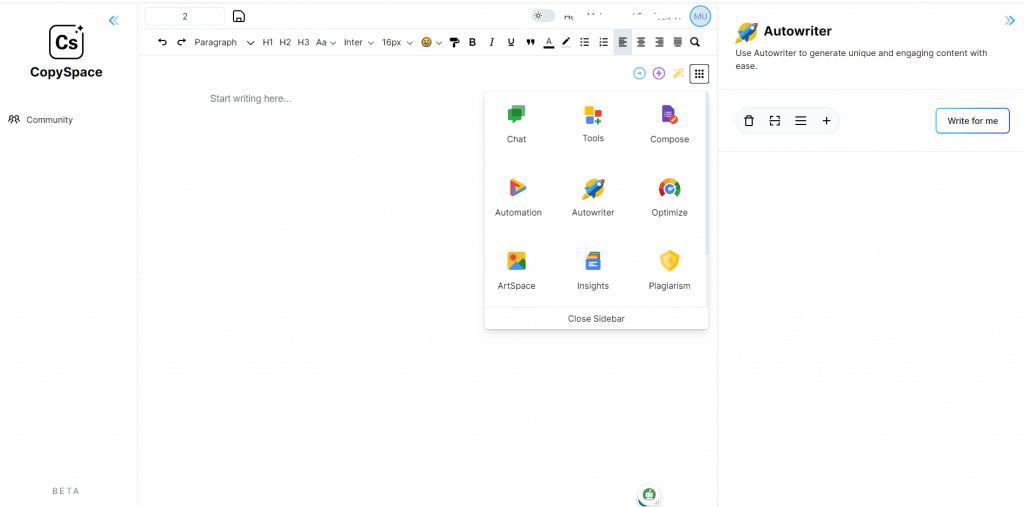This screenshot has width=1024, height=507.
Task: Align text to the right
Action: tap(660, 42)
